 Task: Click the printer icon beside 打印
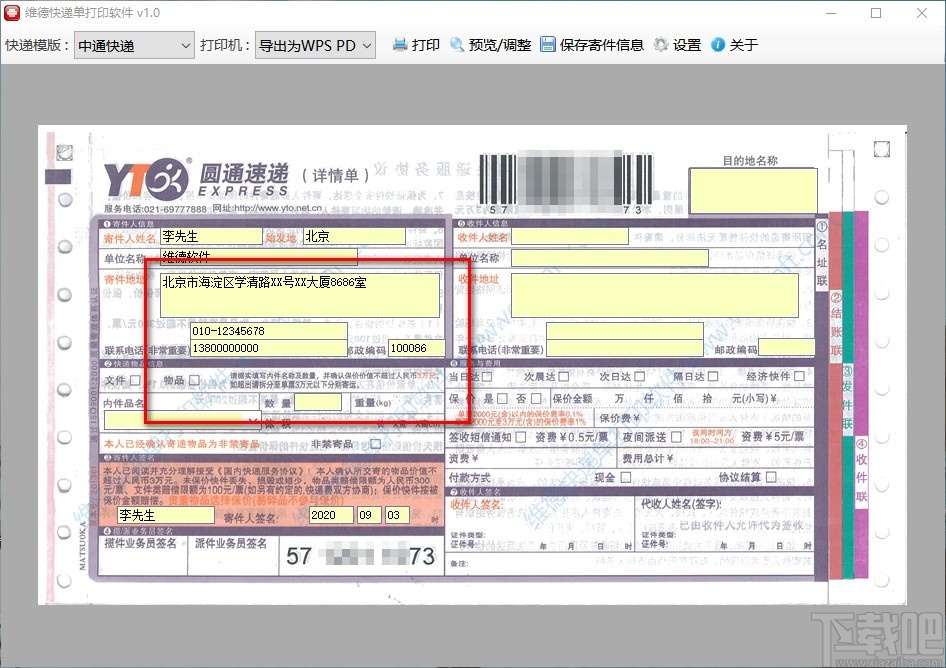[x=398, y=44]
